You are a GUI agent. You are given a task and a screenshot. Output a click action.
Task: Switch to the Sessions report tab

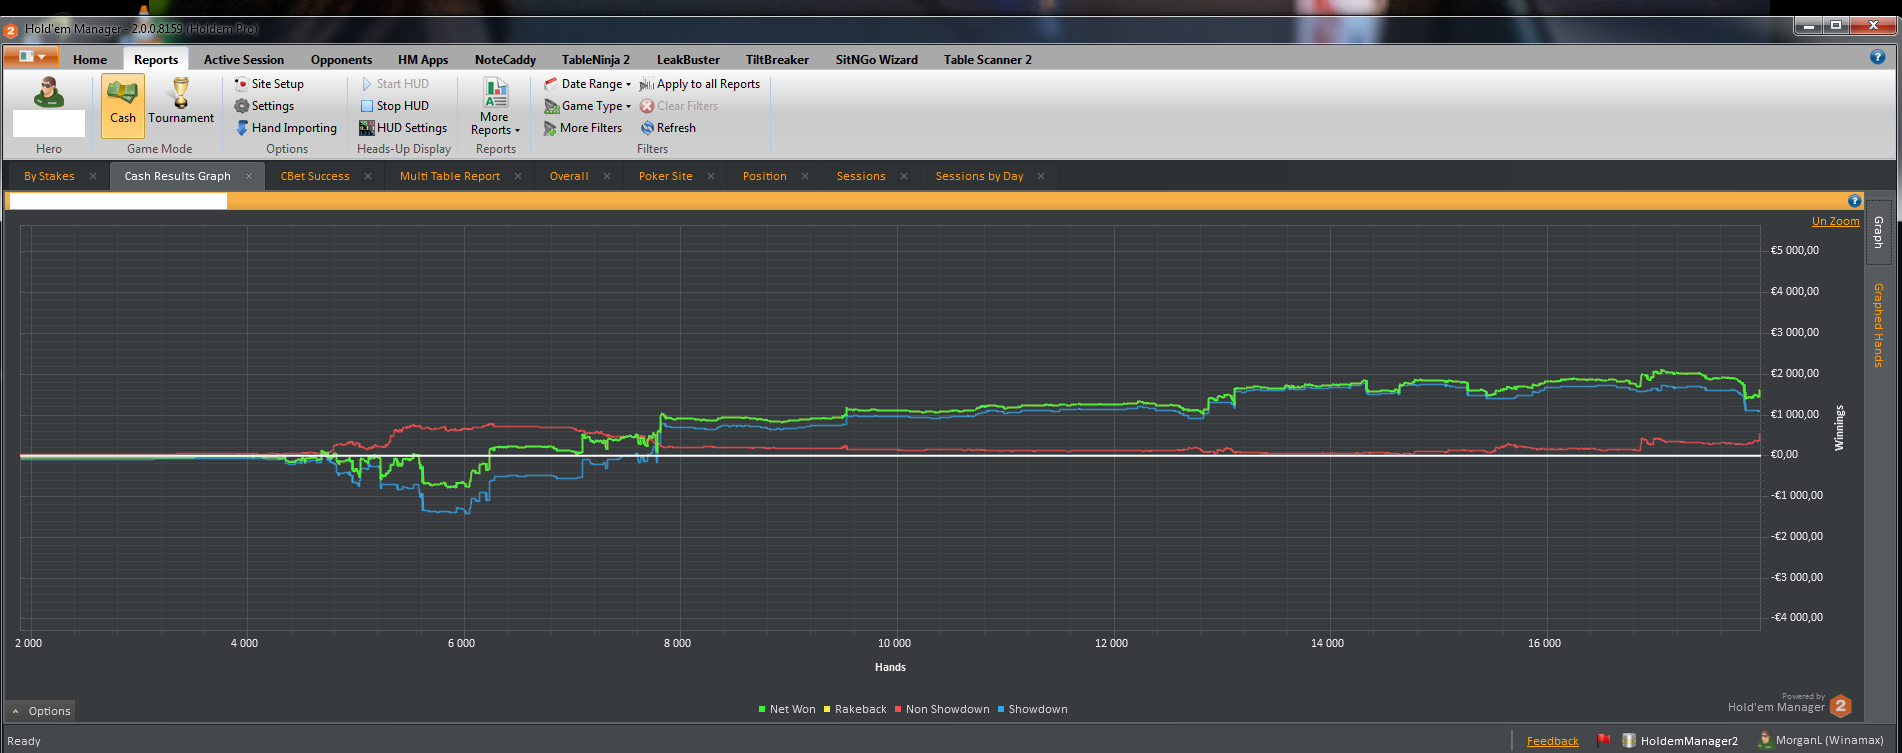(x=861, y=176)
